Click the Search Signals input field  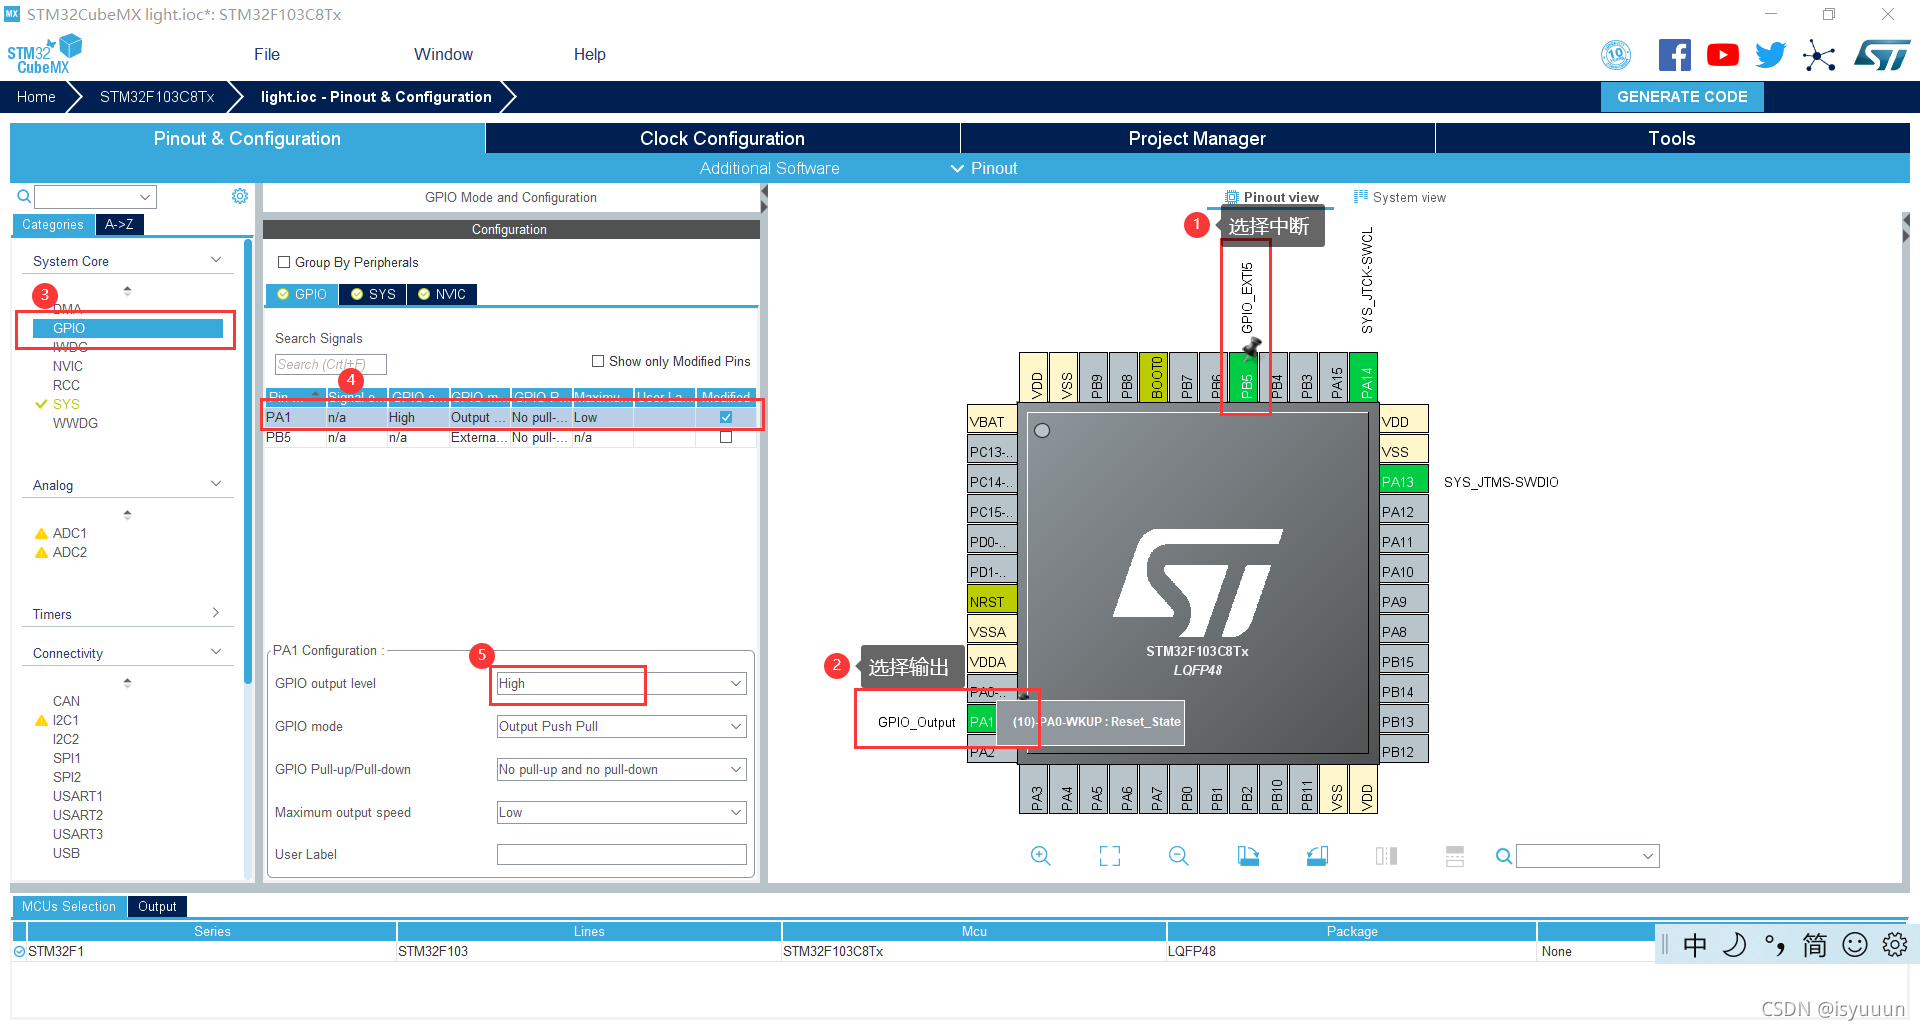(331, 364)
